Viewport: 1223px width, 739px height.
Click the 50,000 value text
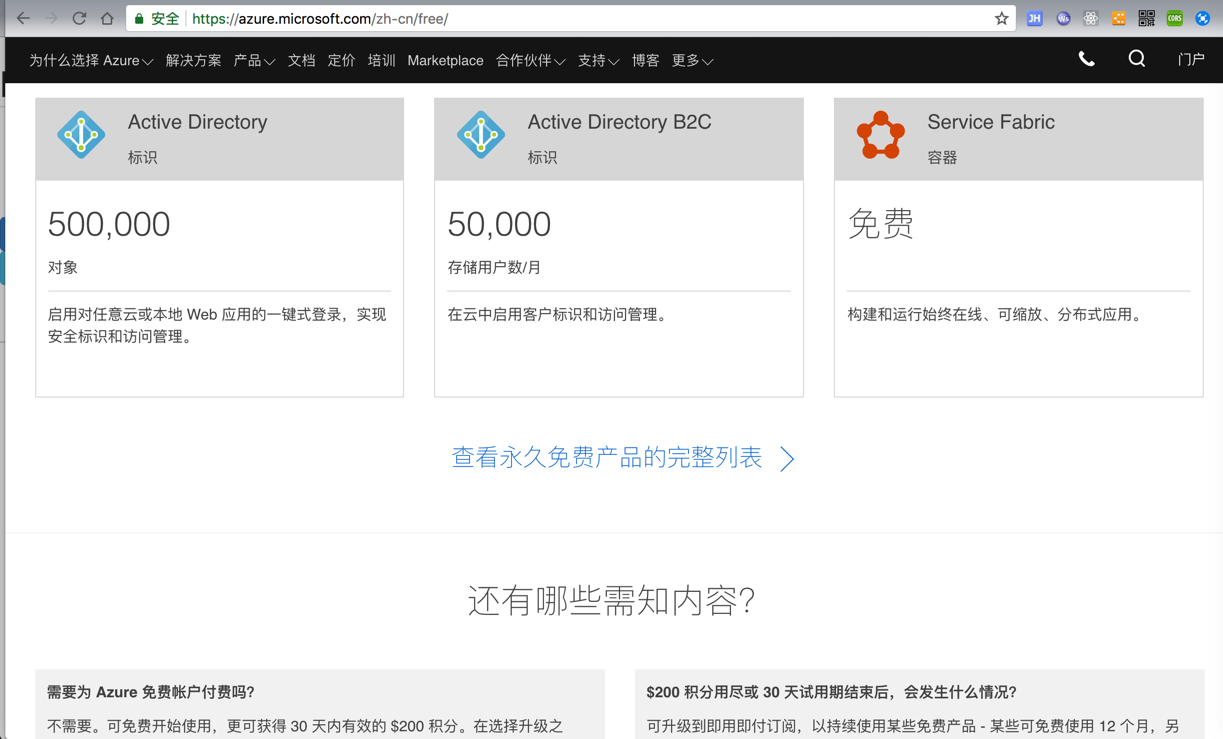click(499, 224)
